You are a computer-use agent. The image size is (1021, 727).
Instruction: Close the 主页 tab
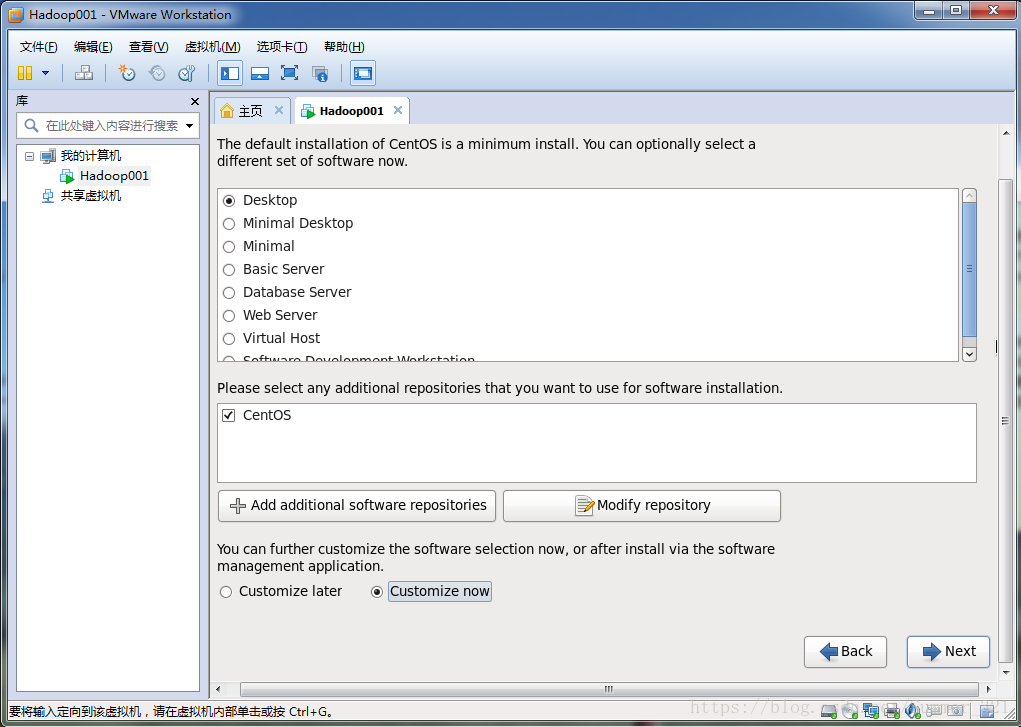[279, 110]
